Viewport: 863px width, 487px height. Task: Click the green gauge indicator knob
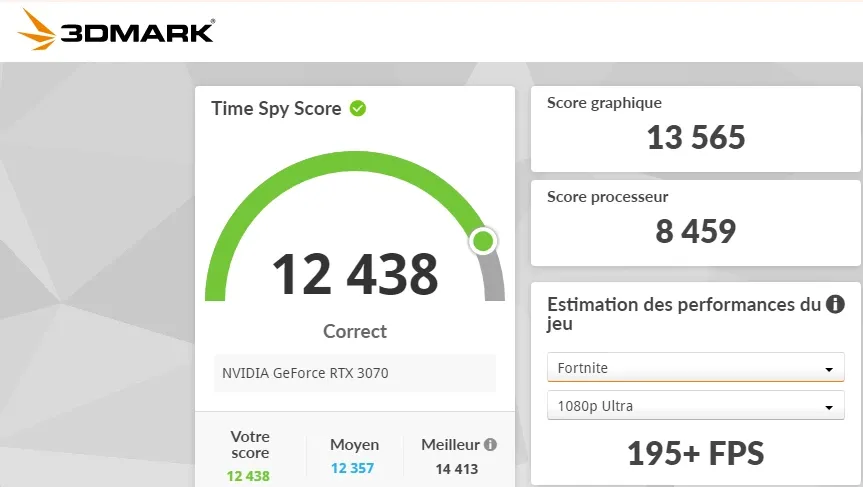click(x=483, y=240)
